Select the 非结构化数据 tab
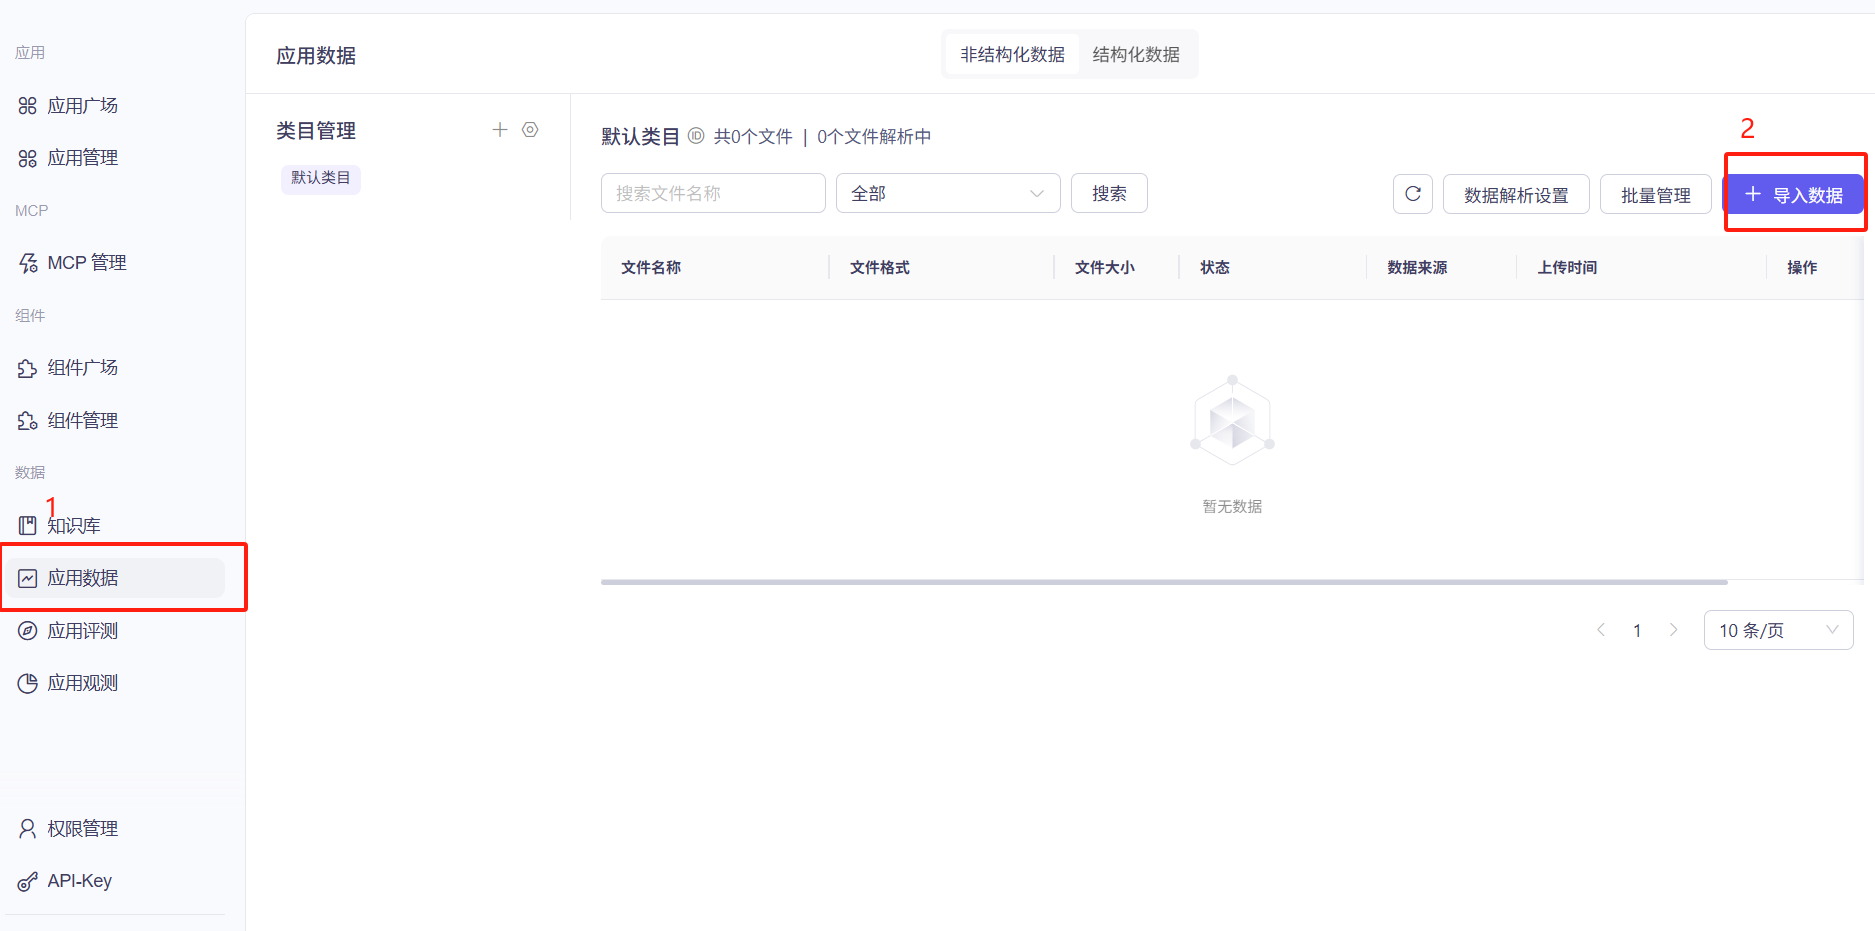The width and height of the screenshot is (1875, 931). [x=1011, y=54]
